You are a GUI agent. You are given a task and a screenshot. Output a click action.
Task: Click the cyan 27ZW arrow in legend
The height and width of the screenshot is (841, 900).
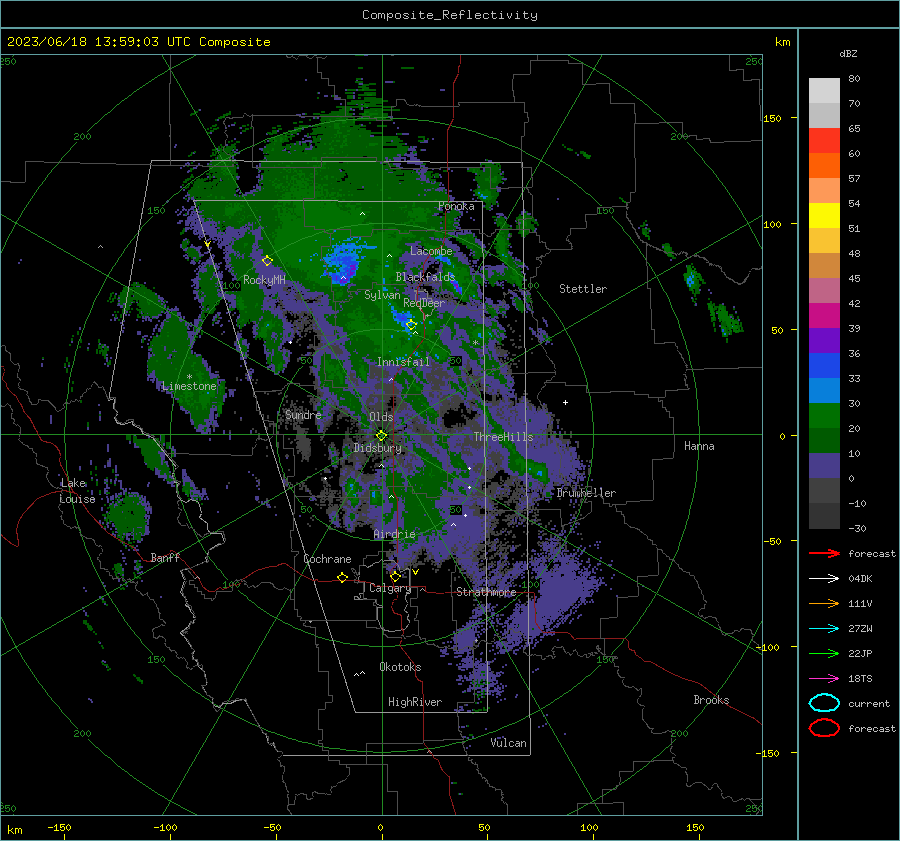(x=824, y=629)
